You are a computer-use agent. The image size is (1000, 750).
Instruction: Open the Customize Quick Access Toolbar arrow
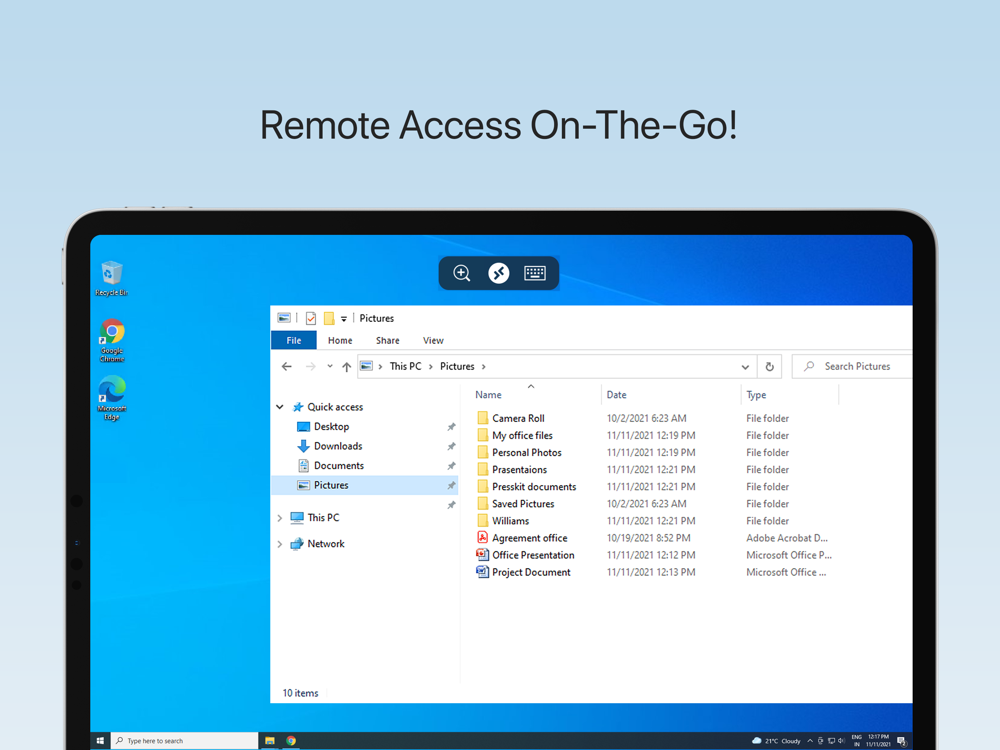[x=344, y=318]
